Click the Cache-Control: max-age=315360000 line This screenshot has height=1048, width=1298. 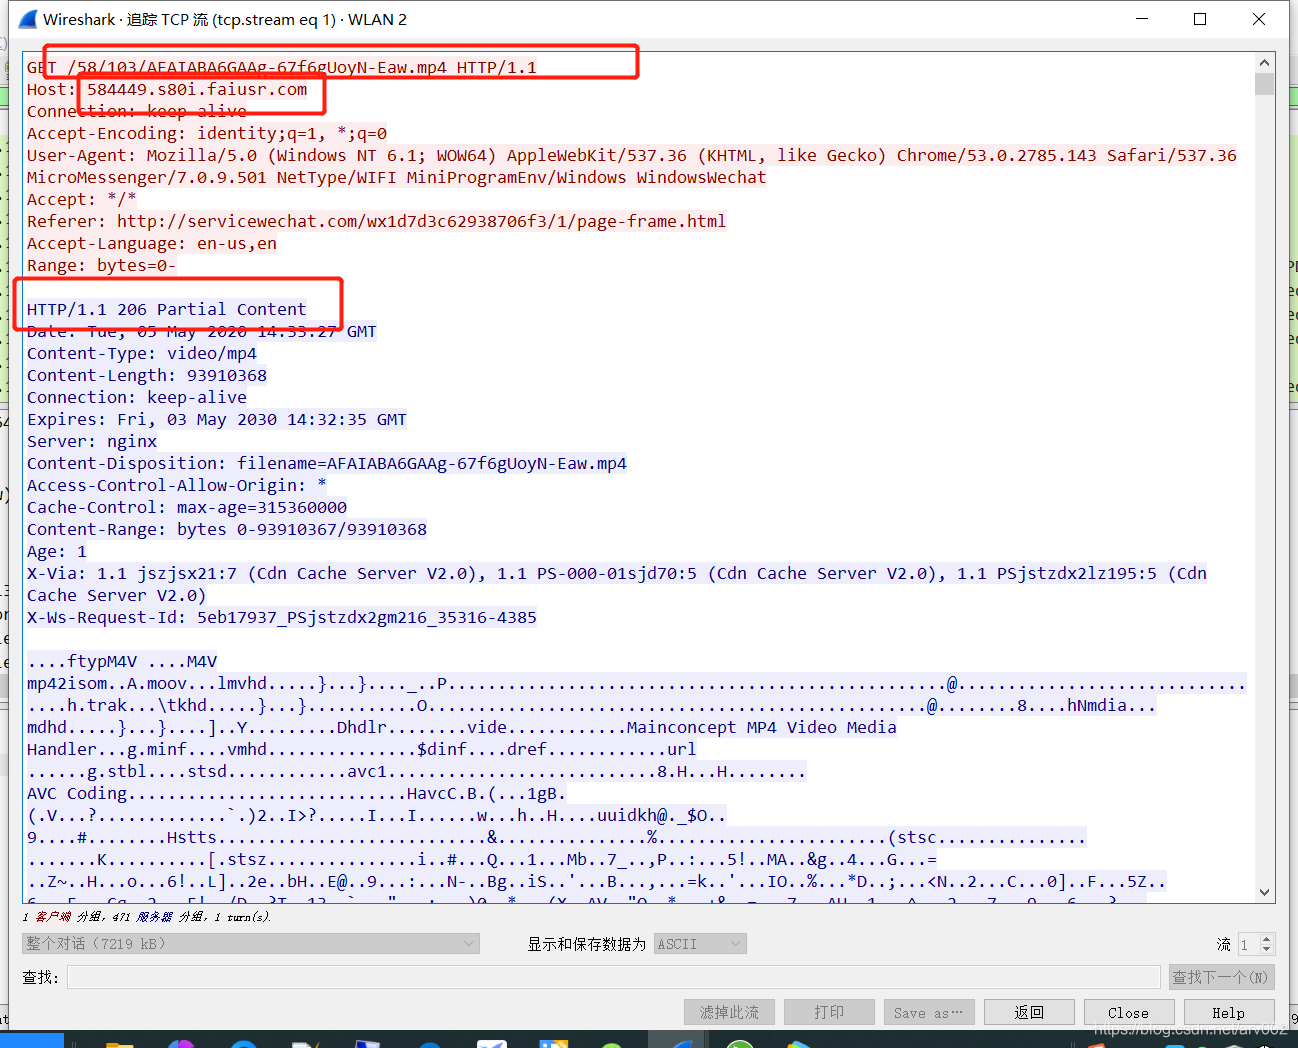(187, 507)
